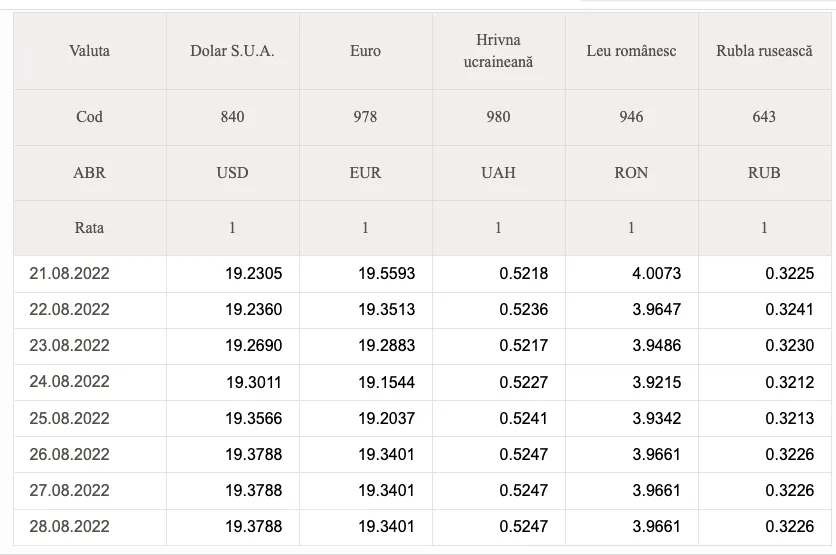Select the EUR abbreviation cell
836x555 pixels.
366,173
